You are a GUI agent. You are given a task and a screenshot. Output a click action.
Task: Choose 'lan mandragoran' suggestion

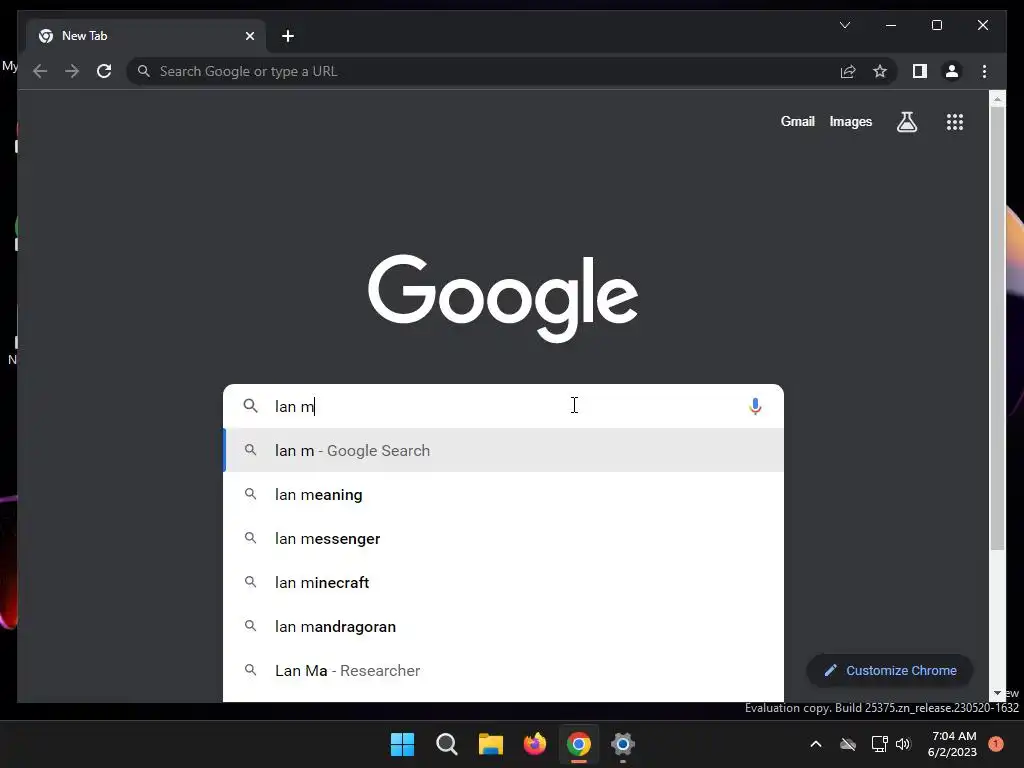click(503, 626)
